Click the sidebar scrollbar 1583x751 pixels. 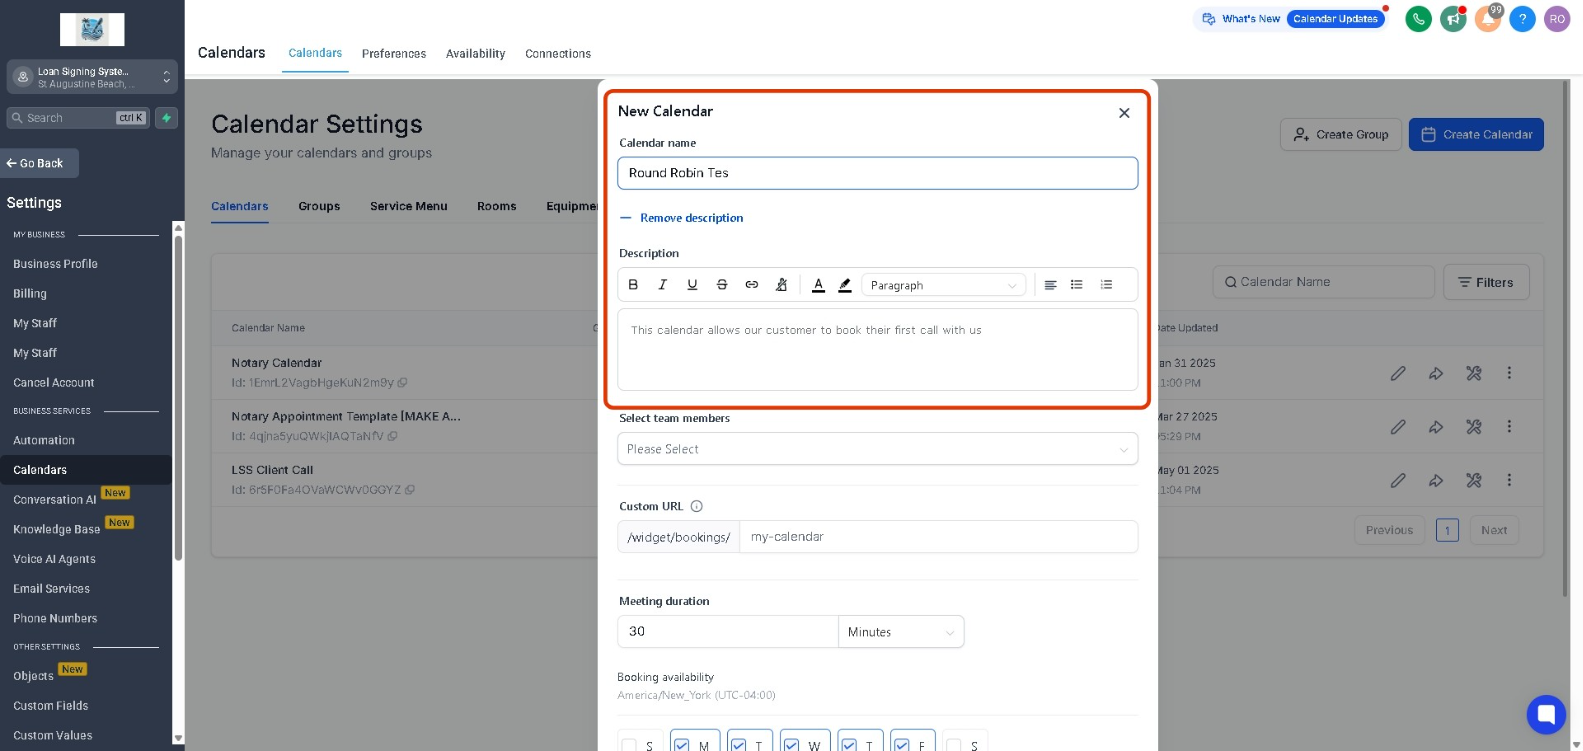[x=178, y=400]
